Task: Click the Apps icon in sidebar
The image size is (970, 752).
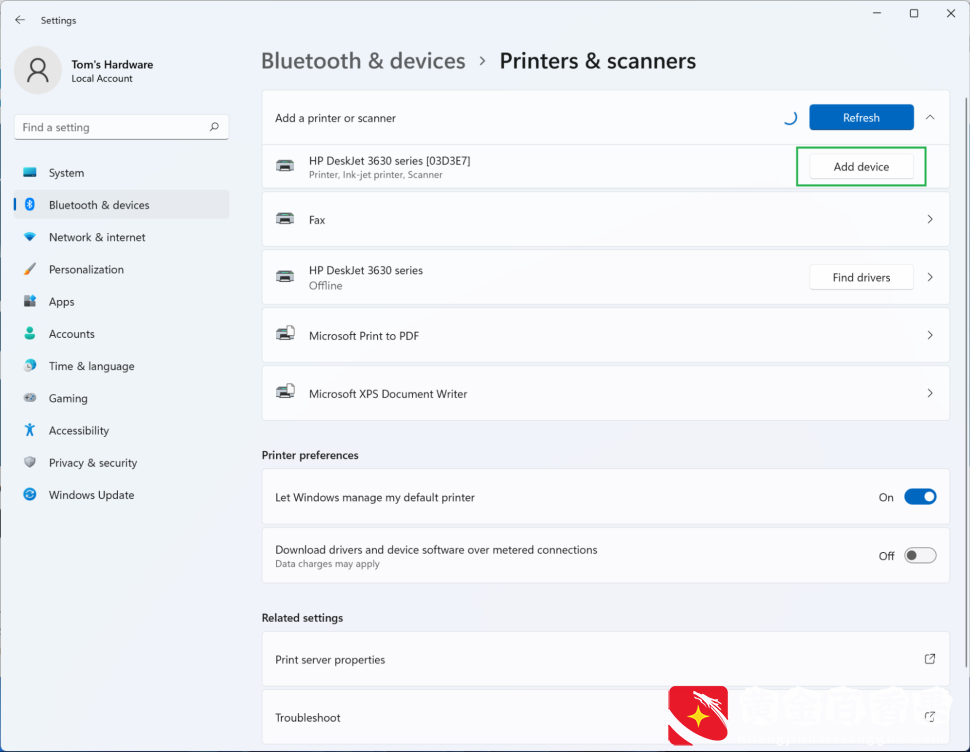Action: 30,301
